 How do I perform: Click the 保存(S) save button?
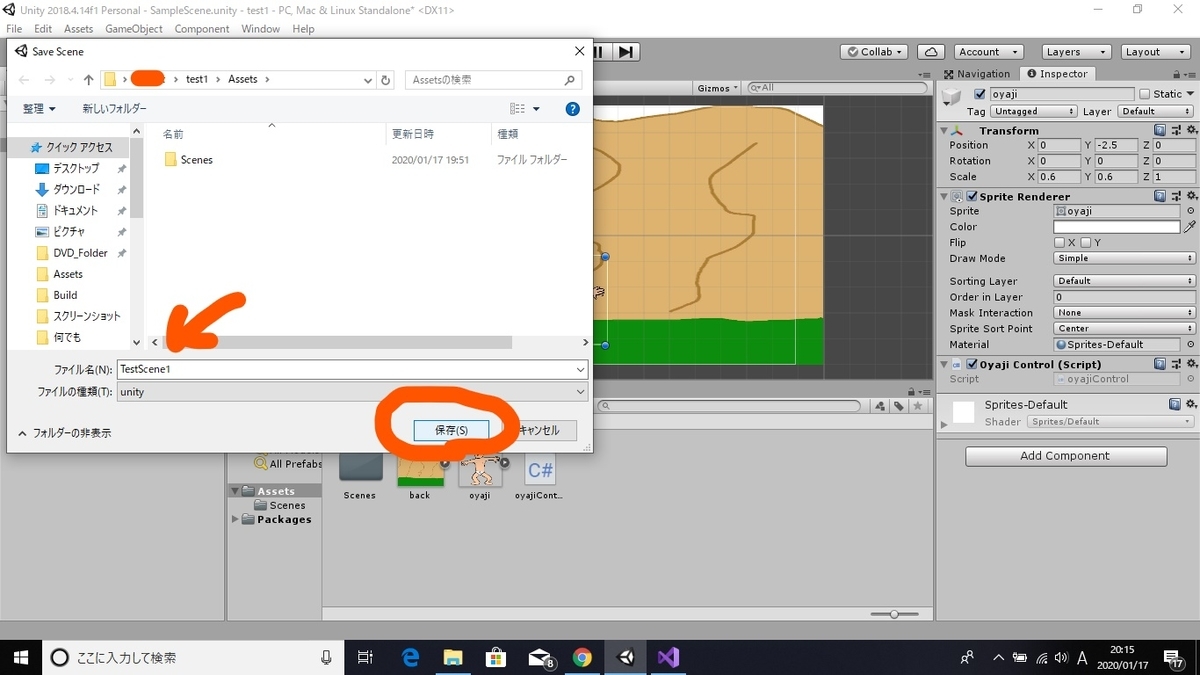point(451,430)
